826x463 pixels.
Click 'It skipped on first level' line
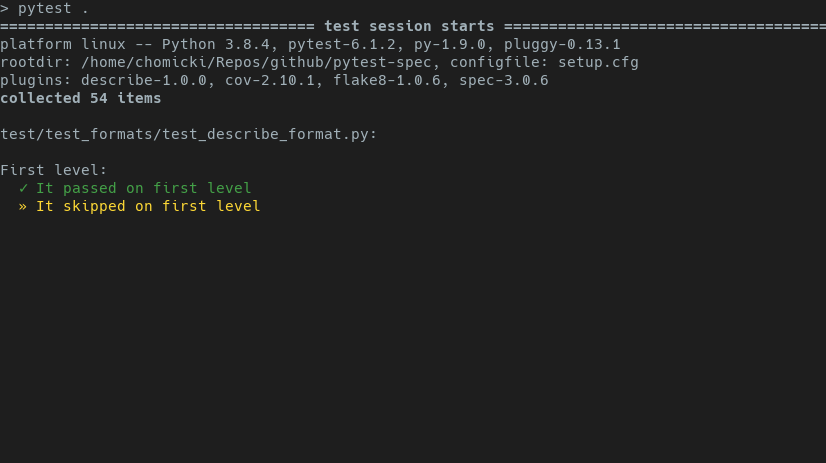point(148,206)
